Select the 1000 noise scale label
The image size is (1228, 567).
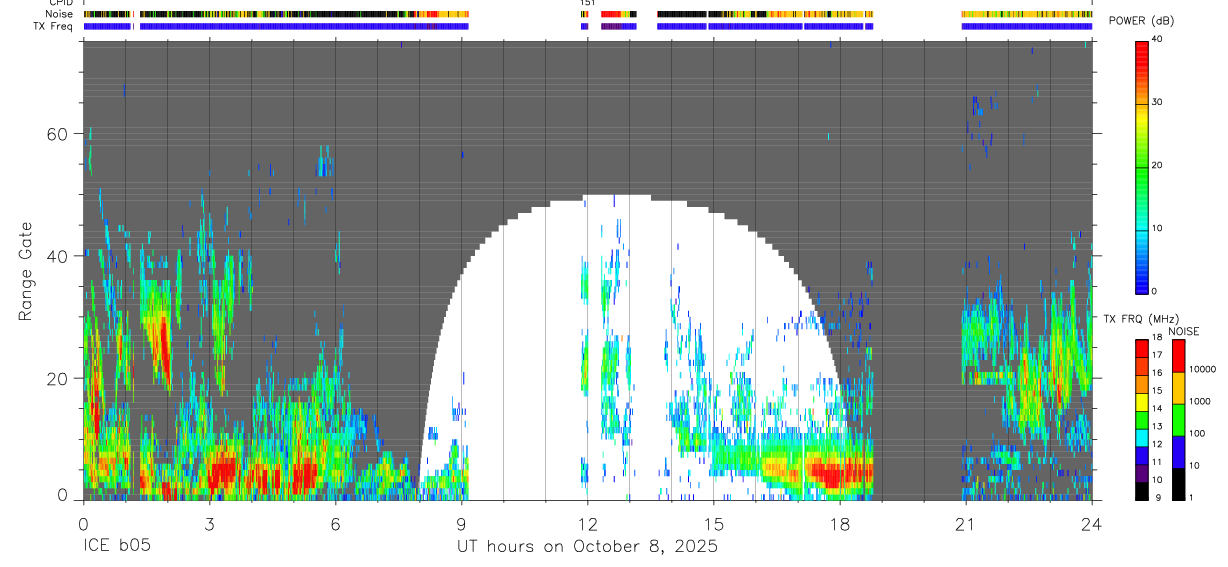[x=1200, y=402]
